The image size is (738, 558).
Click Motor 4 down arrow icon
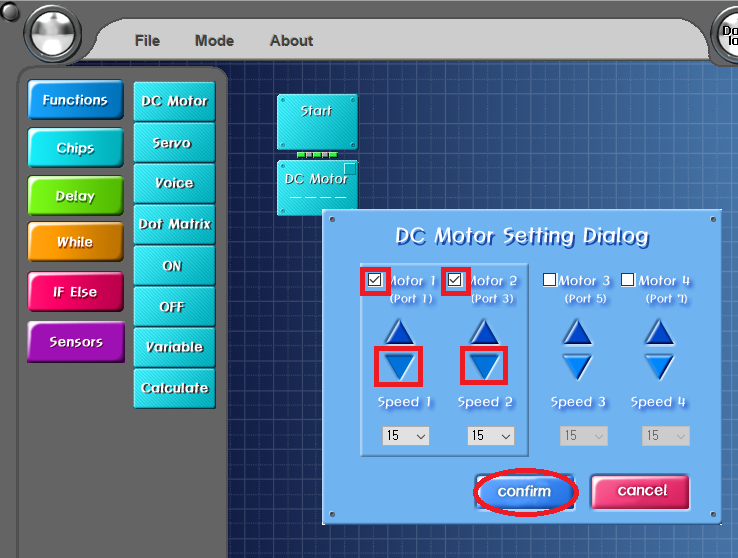click(x=659, y=367)
